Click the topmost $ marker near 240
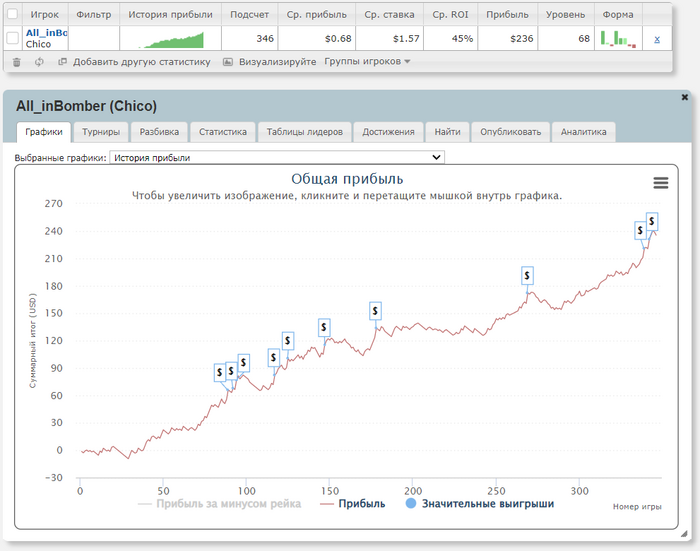Viewport: 700px width, 551px height. click(652, 221)
